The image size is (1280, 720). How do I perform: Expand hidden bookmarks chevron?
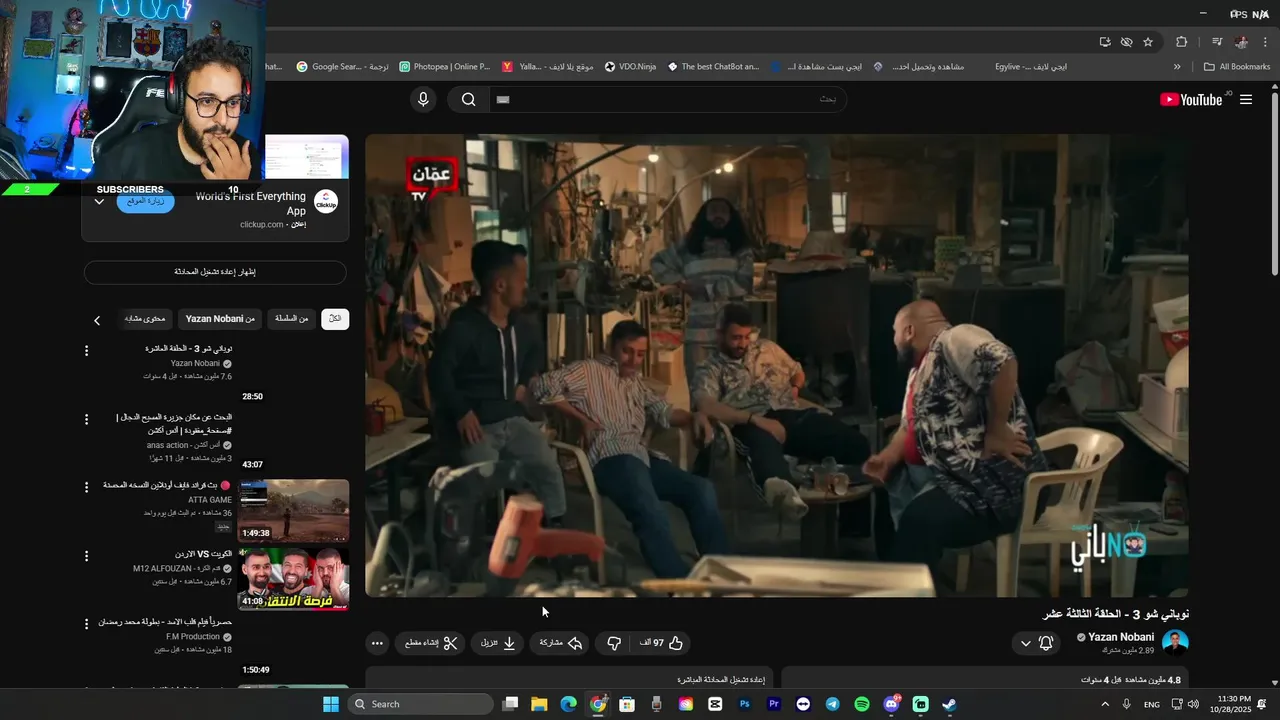pos(1177,67)
